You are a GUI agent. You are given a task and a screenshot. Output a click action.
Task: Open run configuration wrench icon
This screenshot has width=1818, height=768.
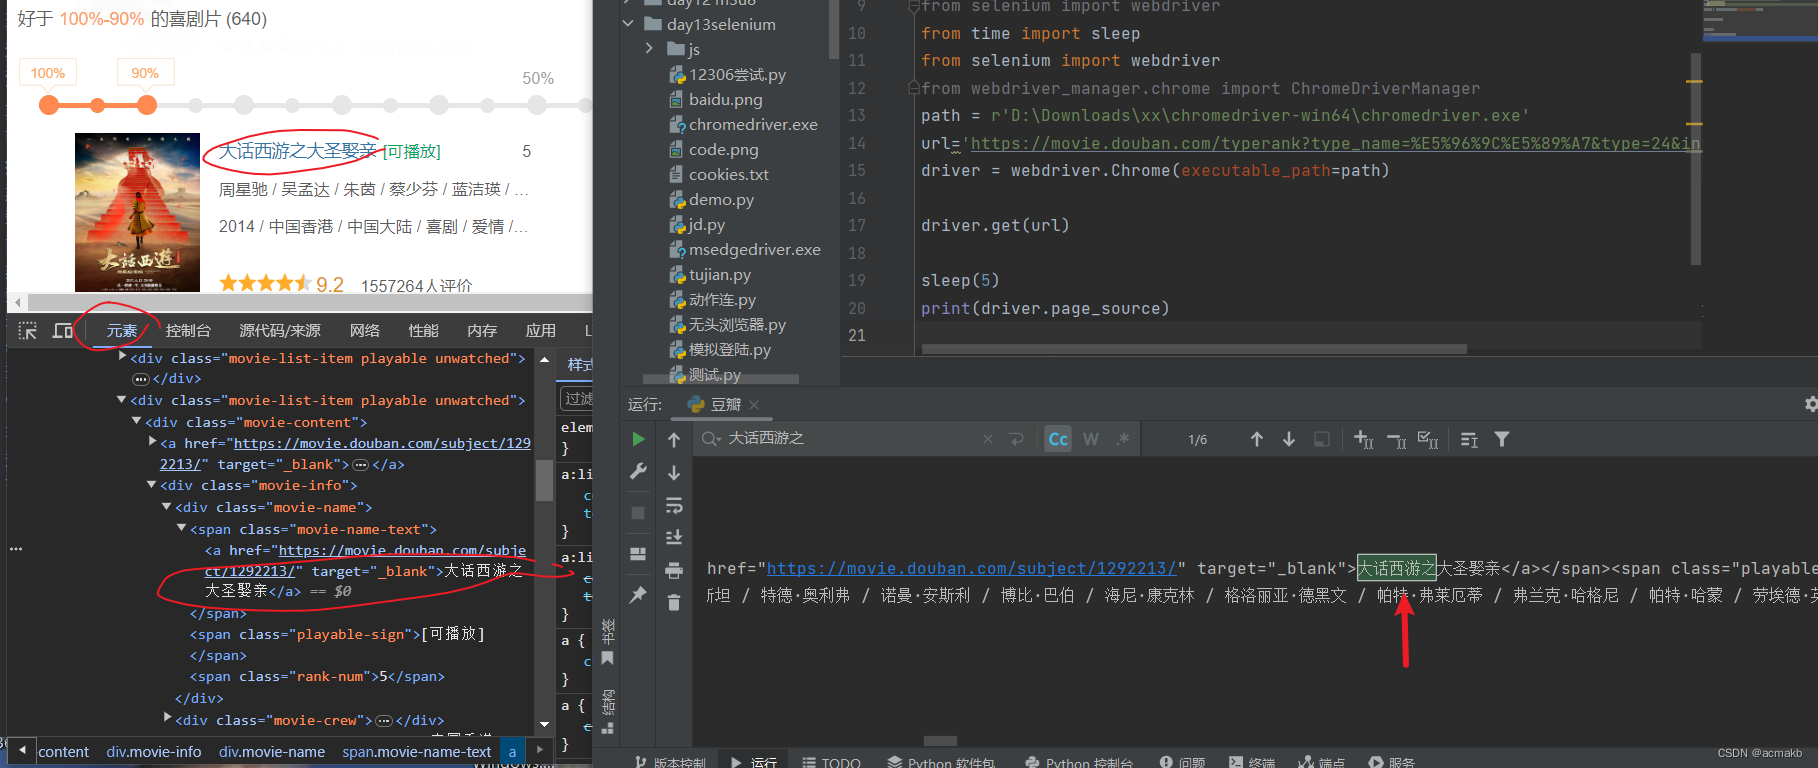coord(638,471)
